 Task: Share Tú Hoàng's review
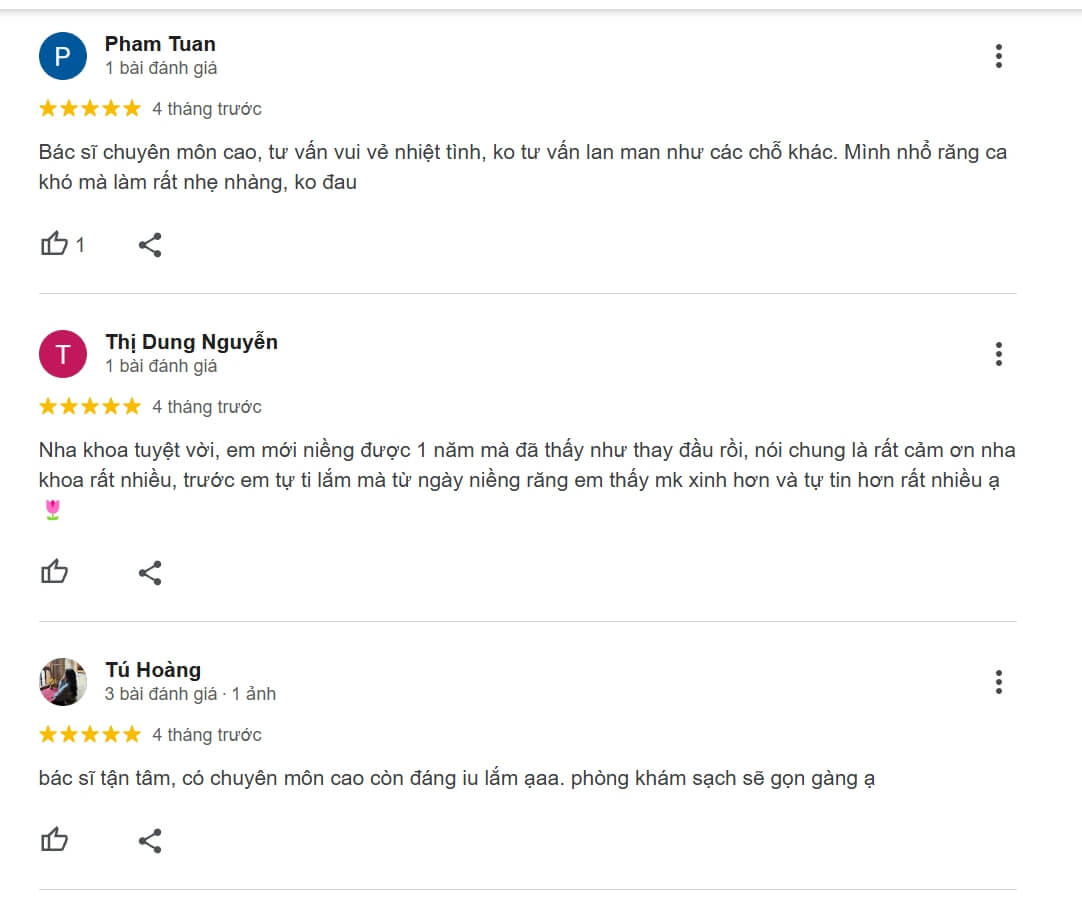(x=150, y=840)
